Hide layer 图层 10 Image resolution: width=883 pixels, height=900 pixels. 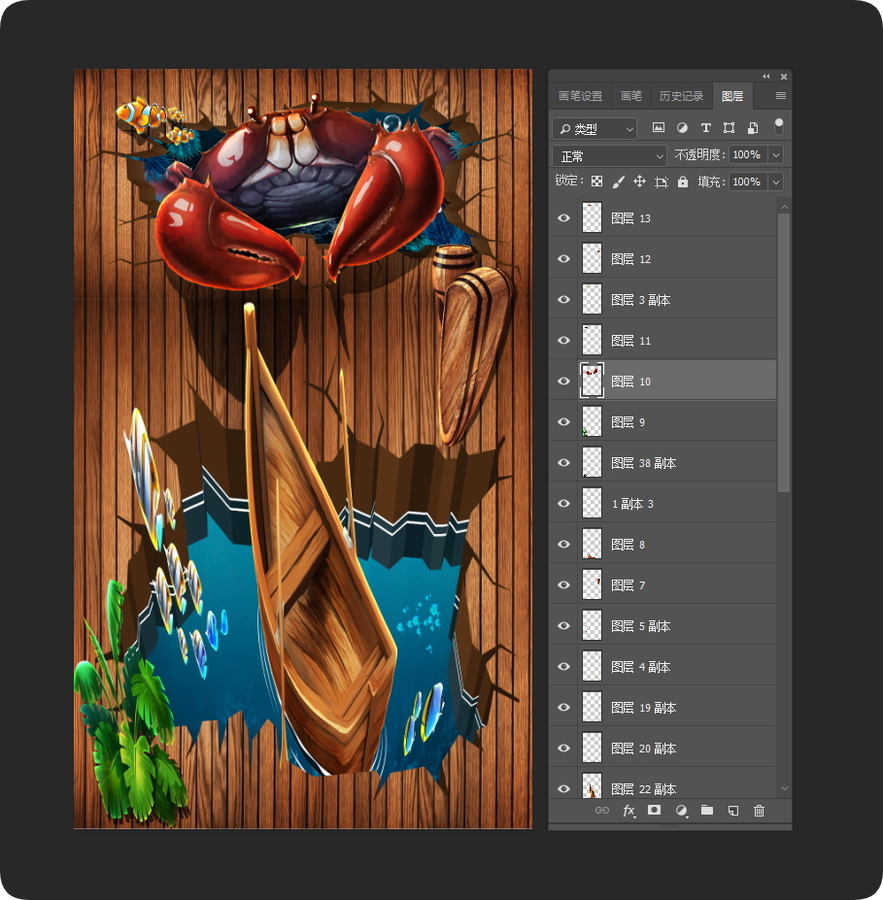click(x=564, y=381)
